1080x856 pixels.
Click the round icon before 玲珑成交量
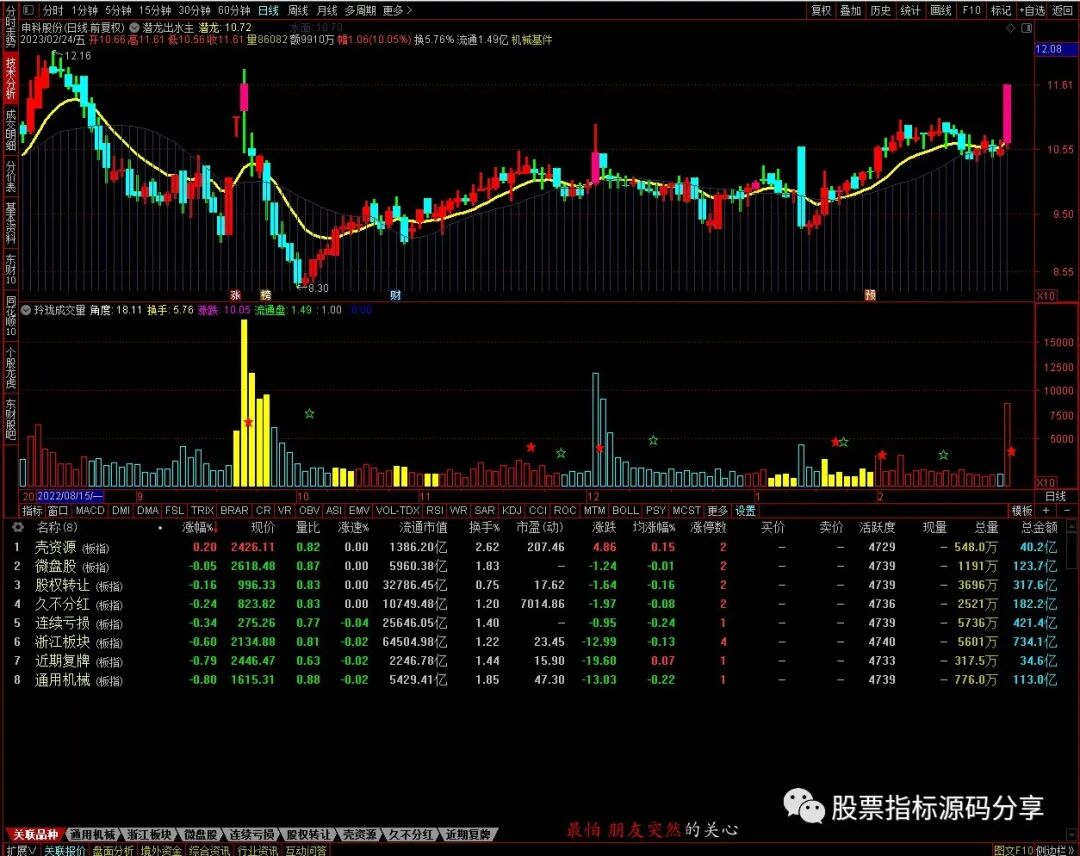26,310
